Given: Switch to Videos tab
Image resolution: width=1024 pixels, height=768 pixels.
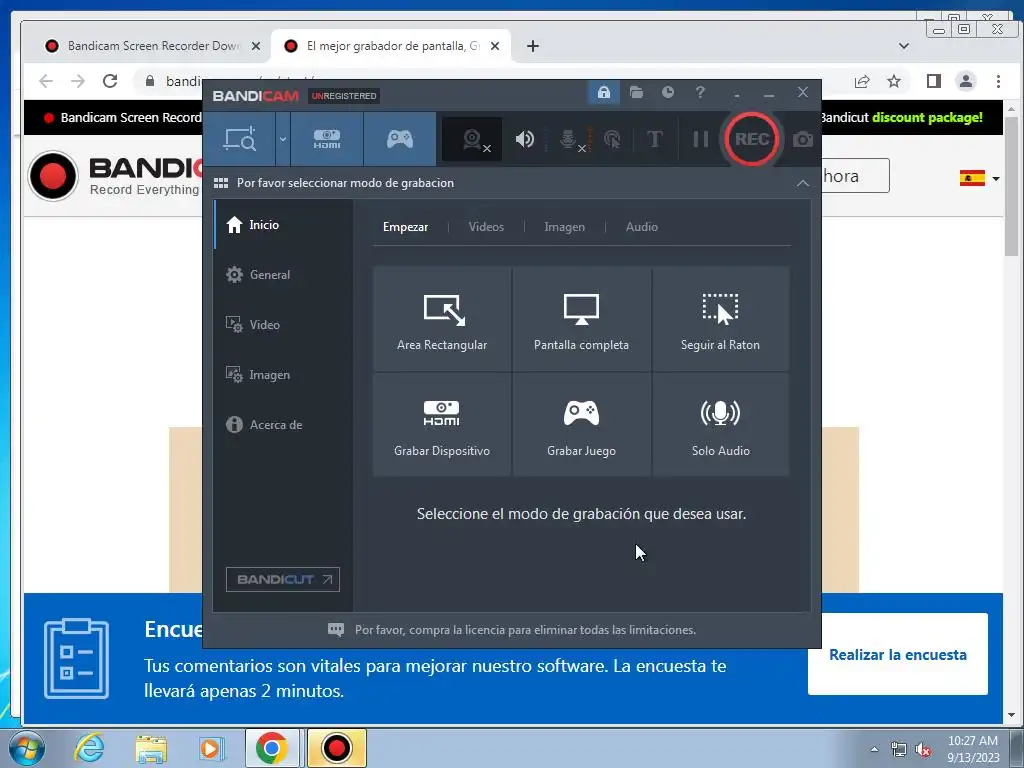Looking at the screenshot, I should point(486,227).
